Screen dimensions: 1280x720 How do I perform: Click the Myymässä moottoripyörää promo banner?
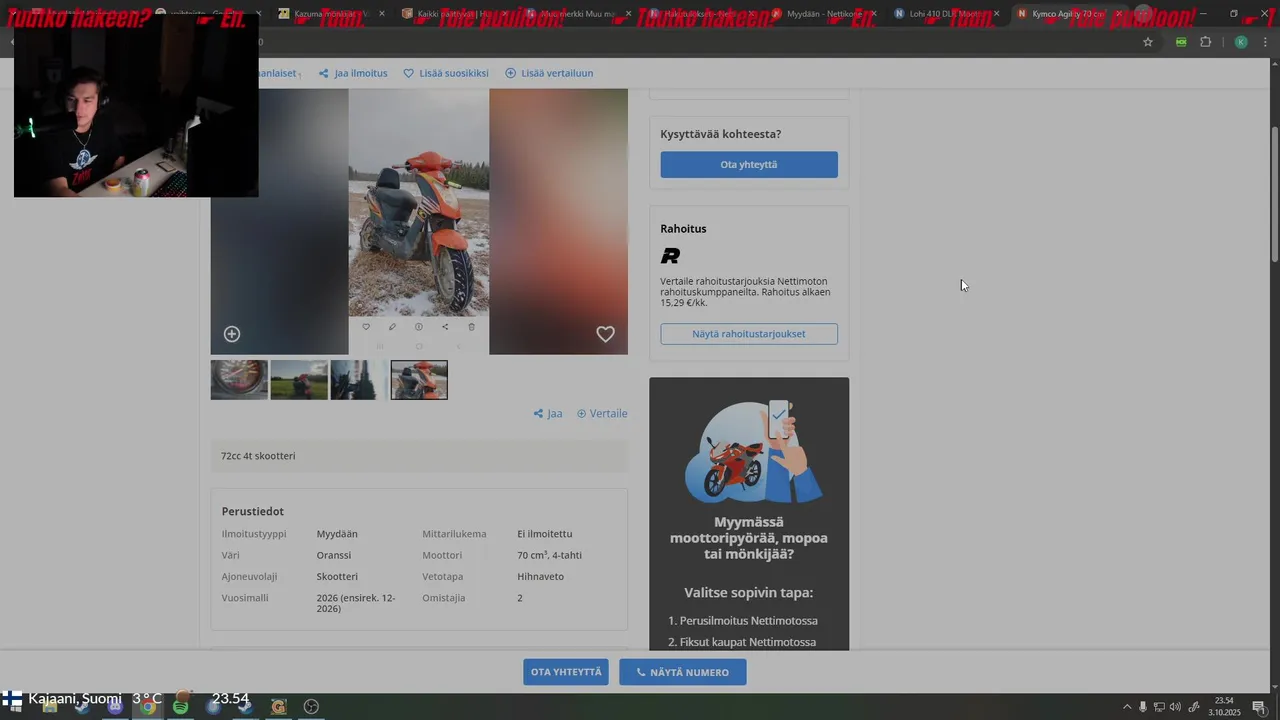click(x=749, y=514)
